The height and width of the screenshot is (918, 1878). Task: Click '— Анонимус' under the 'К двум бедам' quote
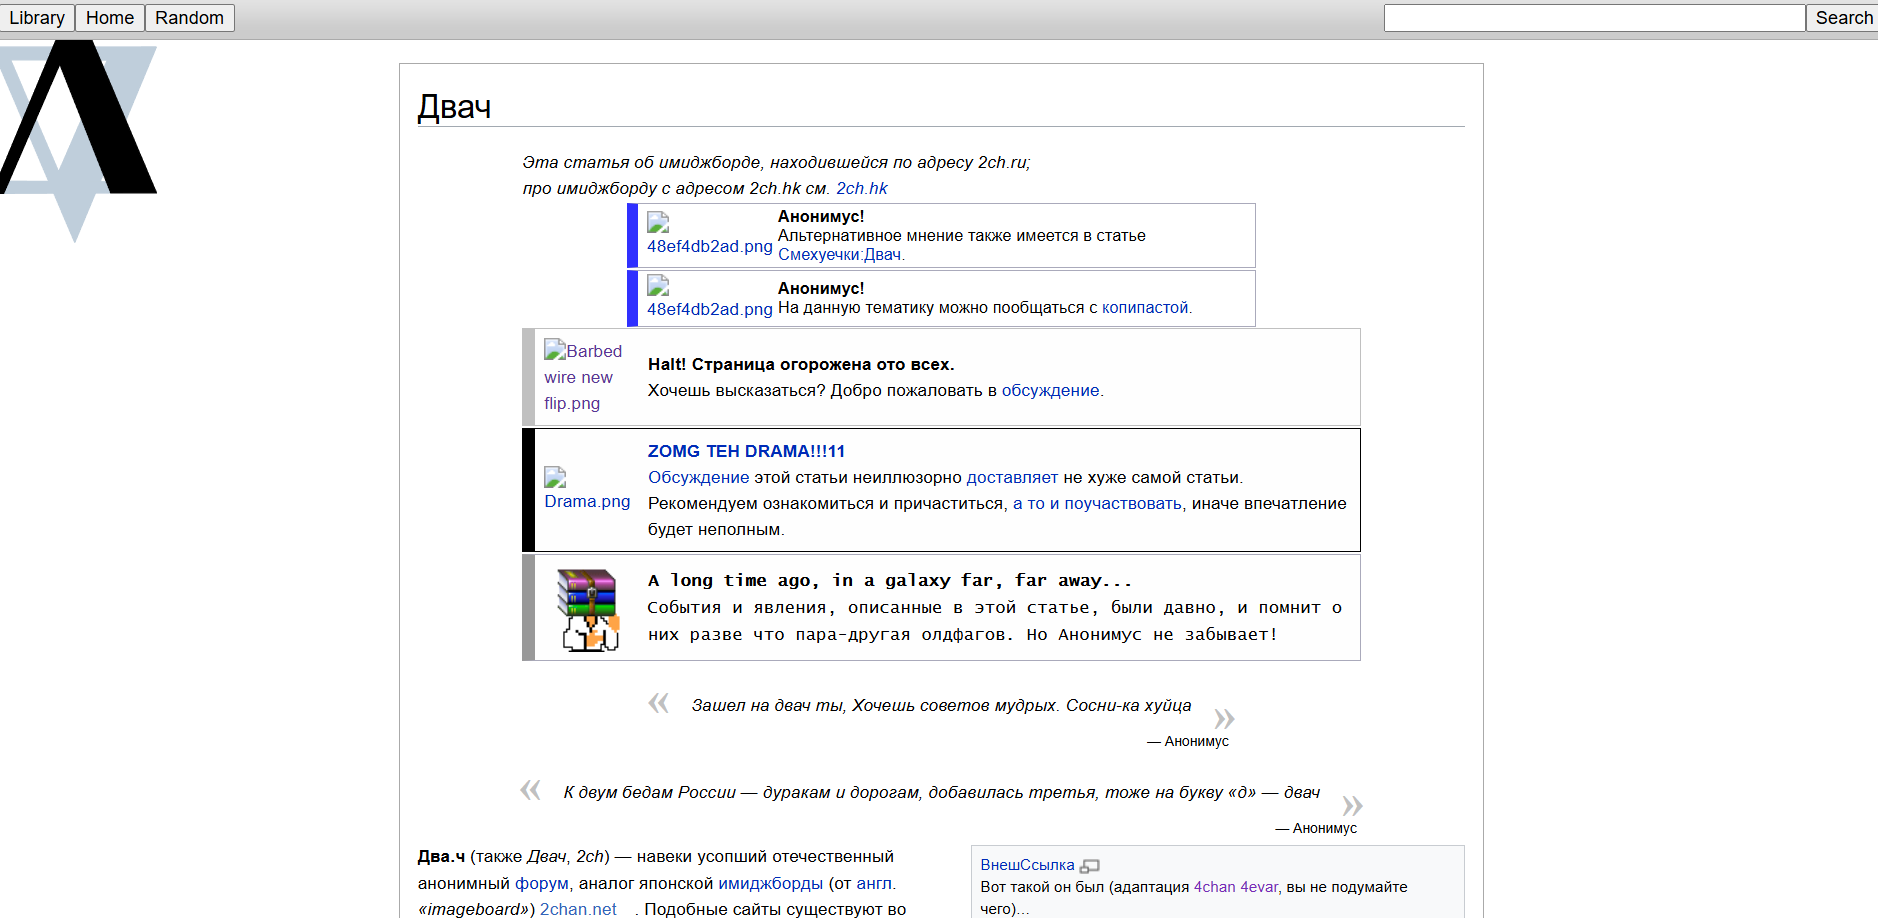coord(1316,828)
